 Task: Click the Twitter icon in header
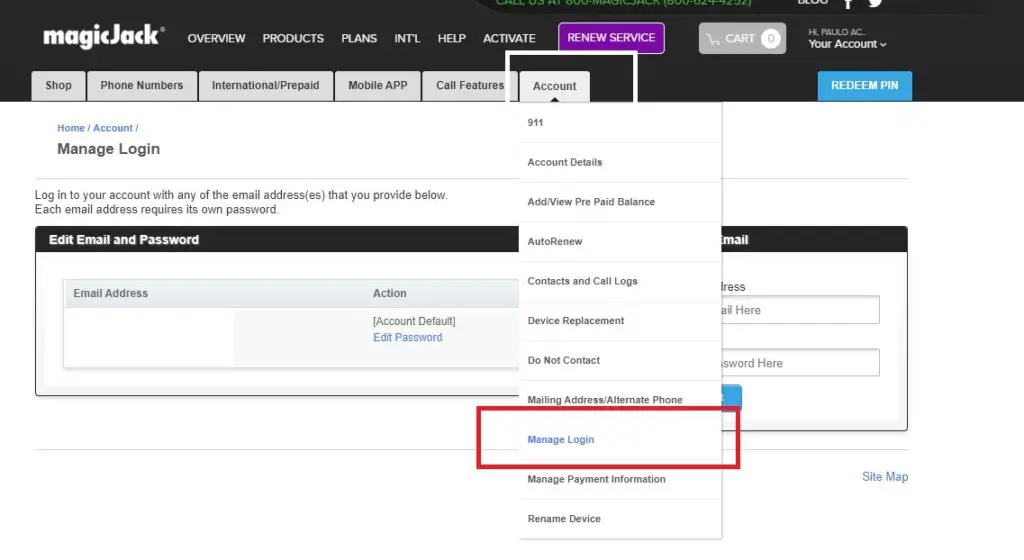pos(875,3)
